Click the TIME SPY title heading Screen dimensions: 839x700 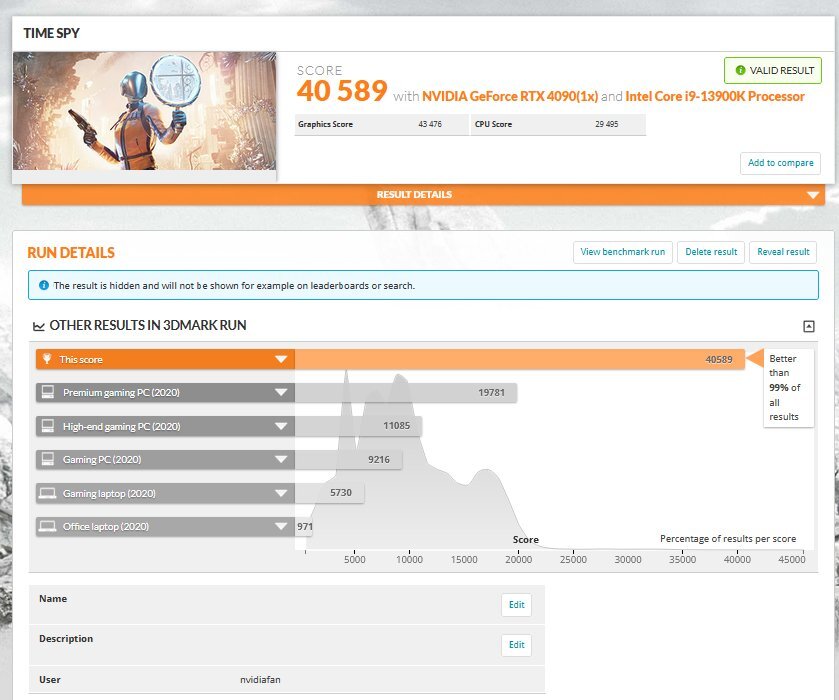tap(51, 33)
